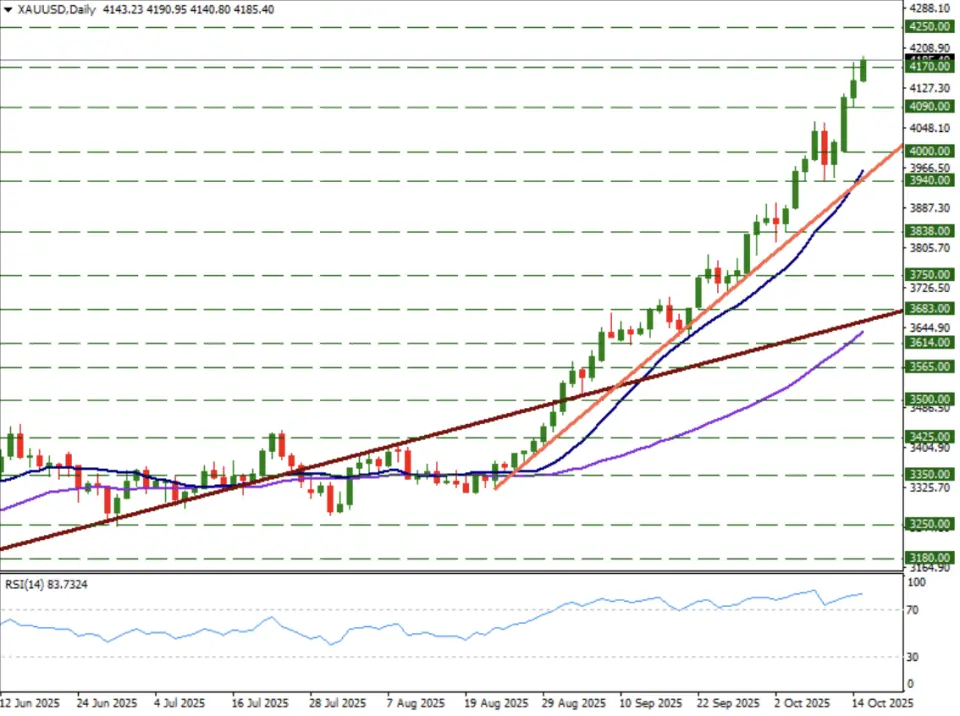Select the 3750.00 price level tag
Image resolution: width=960 pixels, height=716 pixels.
[x=929, y=274]
